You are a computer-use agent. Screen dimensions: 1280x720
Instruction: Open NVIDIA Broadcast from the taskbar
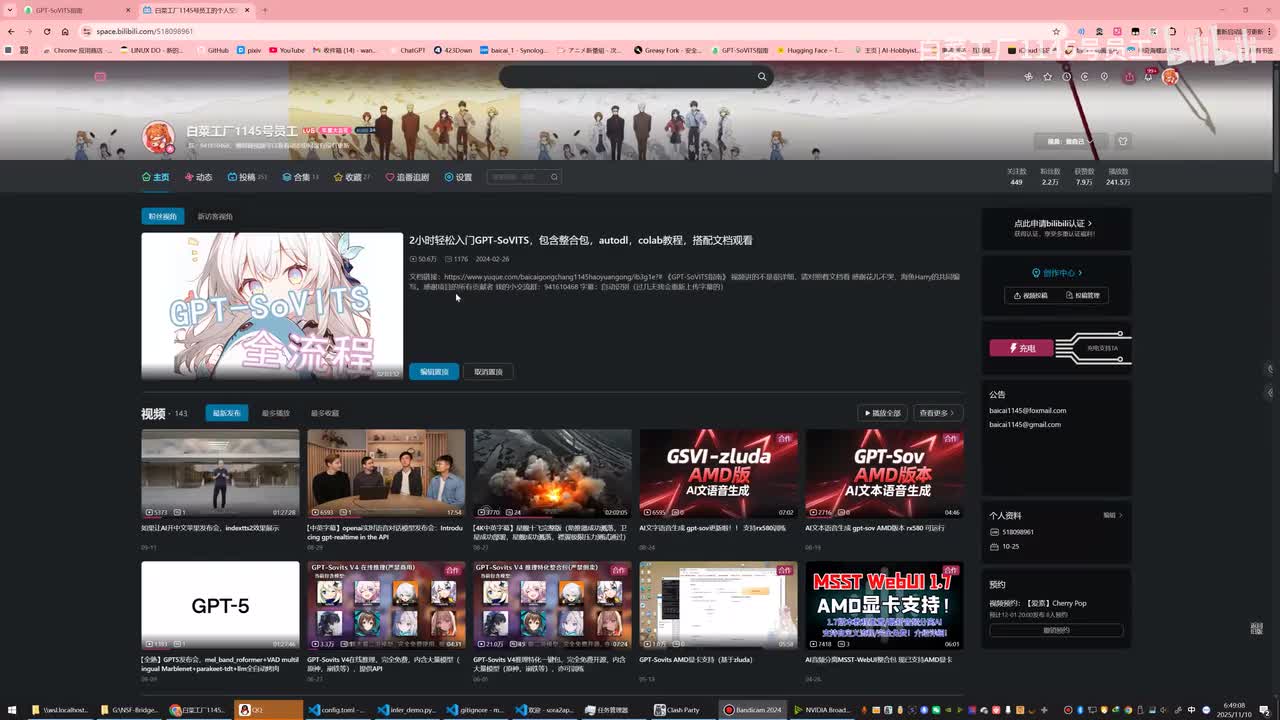point(823,710)
